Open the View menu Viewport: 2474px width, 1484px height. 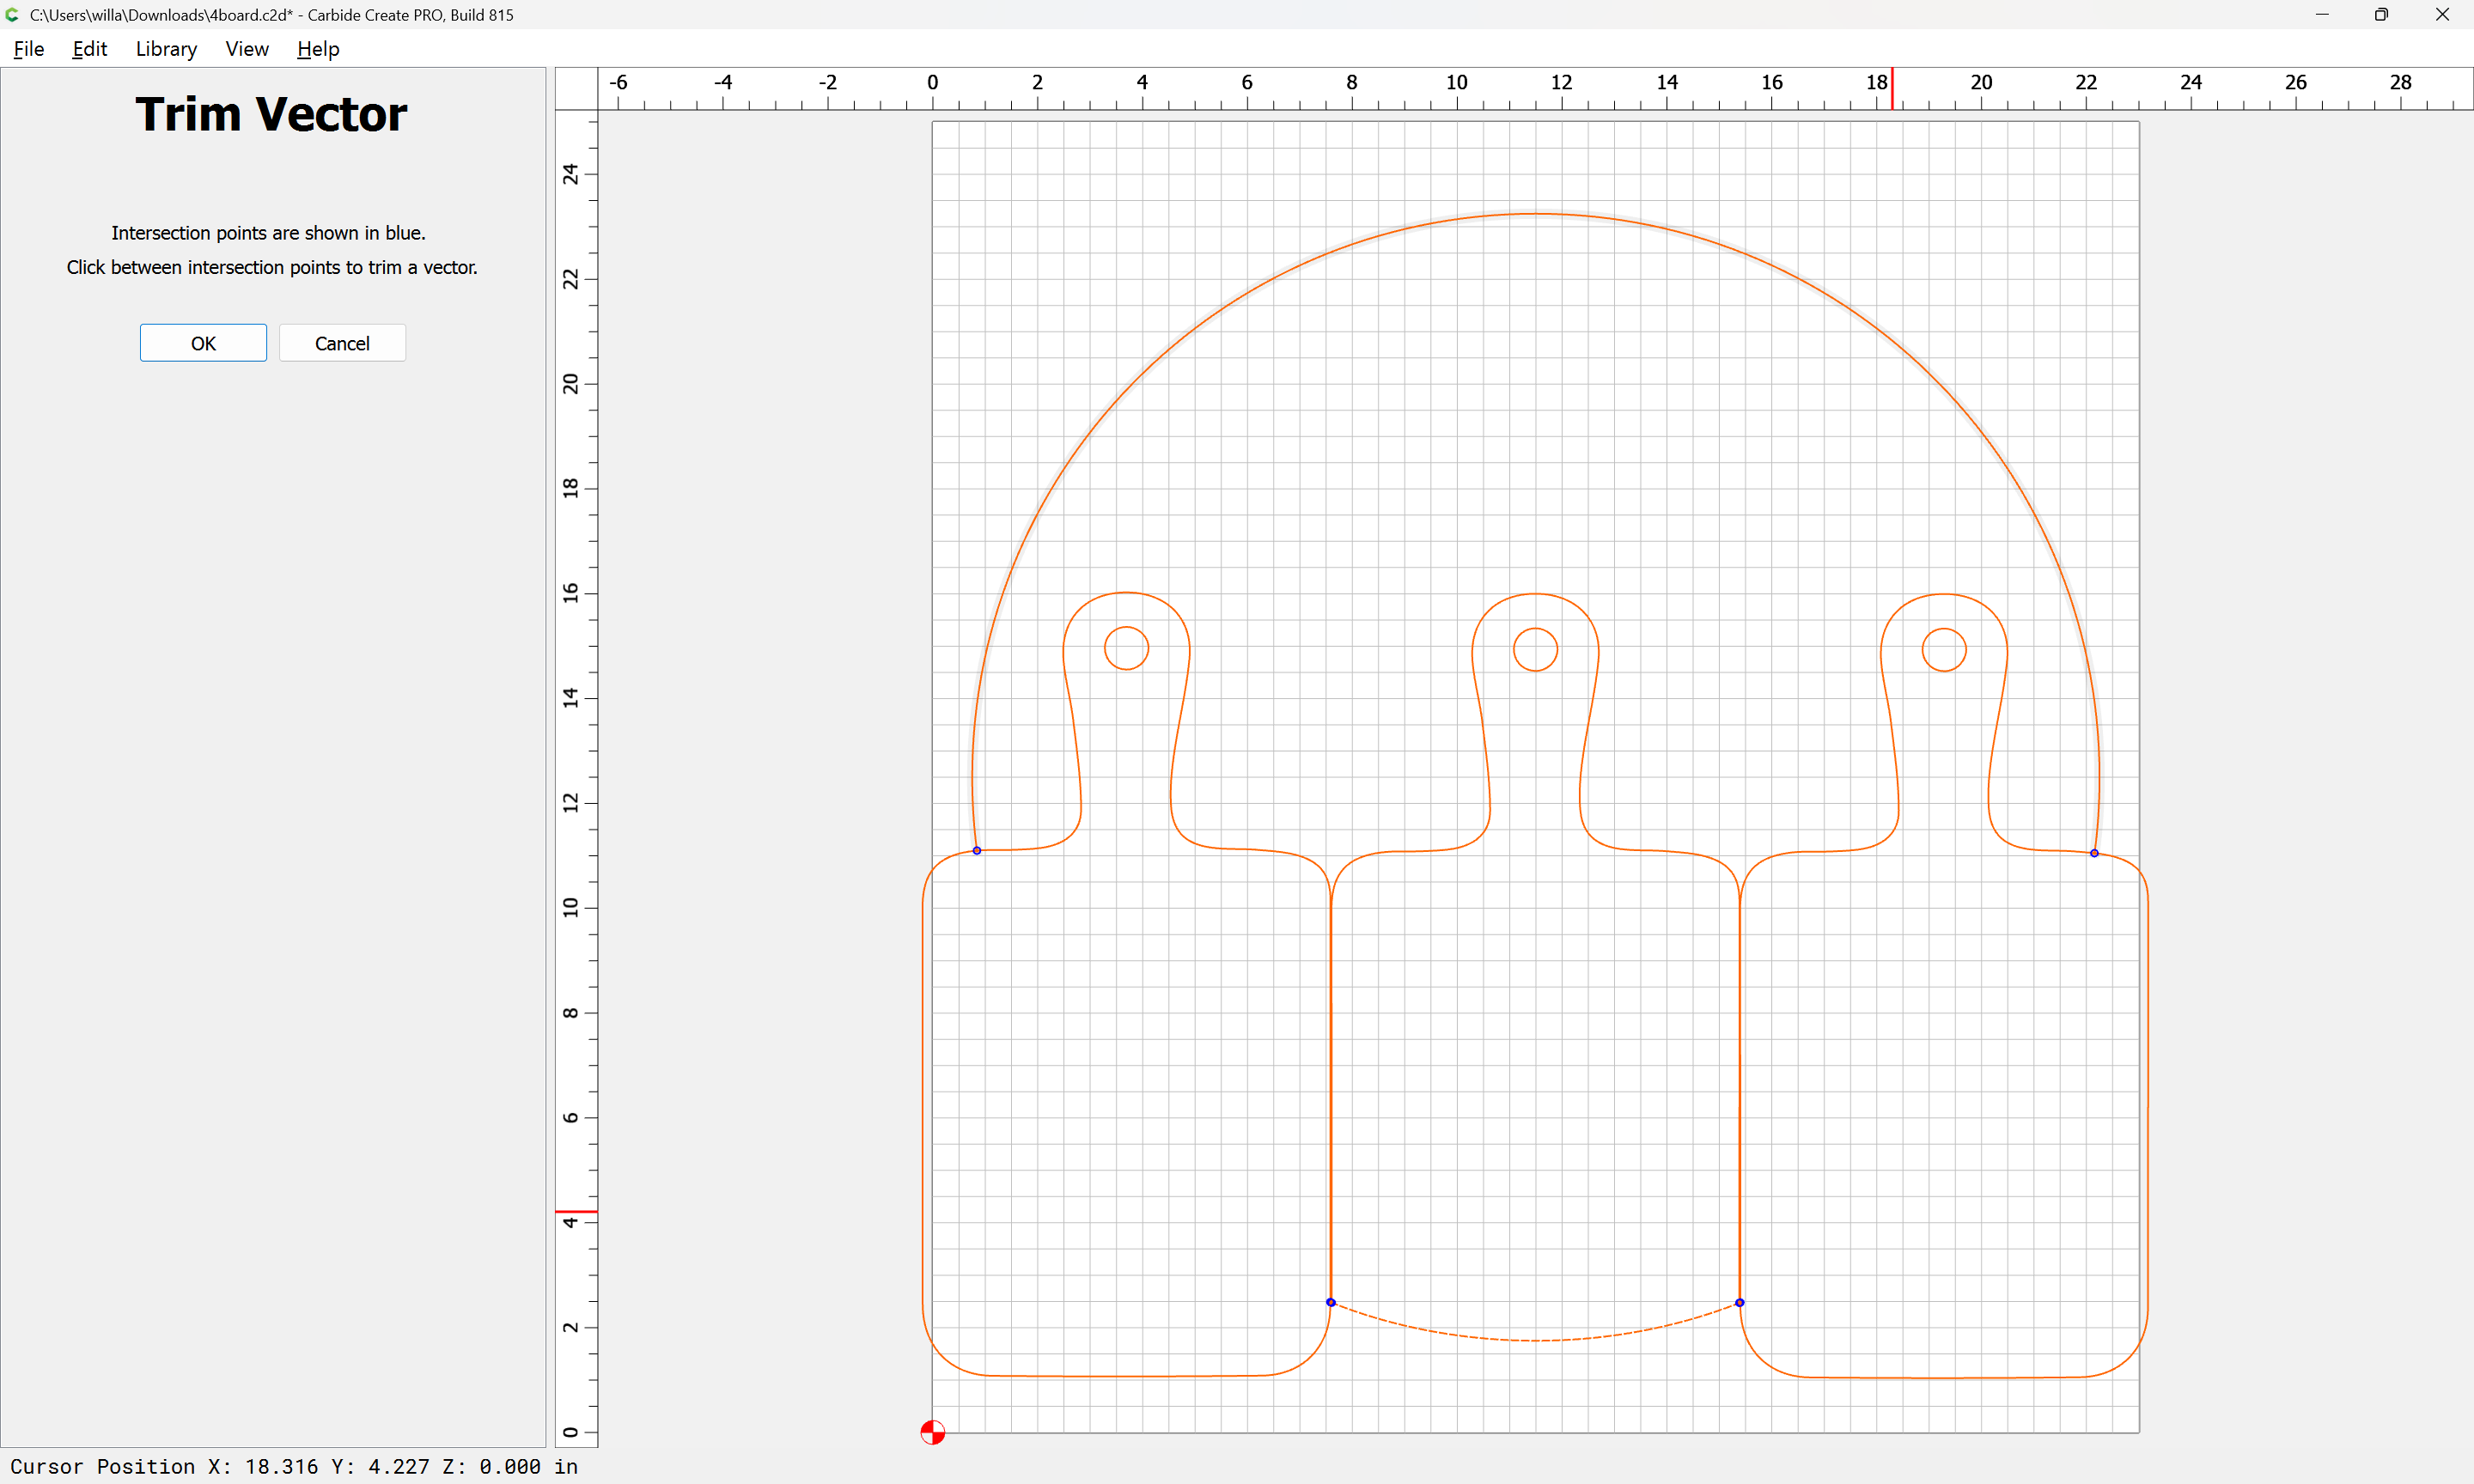tap(247, 49)
